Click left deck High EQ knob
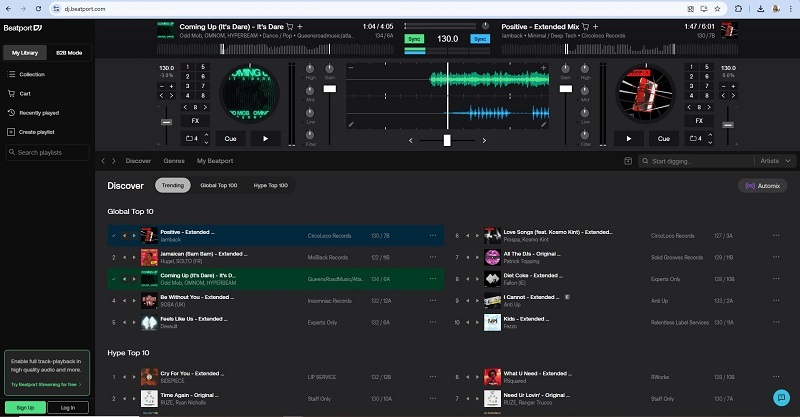Screen dimensions: 800x417 click(x=310, y=68)
